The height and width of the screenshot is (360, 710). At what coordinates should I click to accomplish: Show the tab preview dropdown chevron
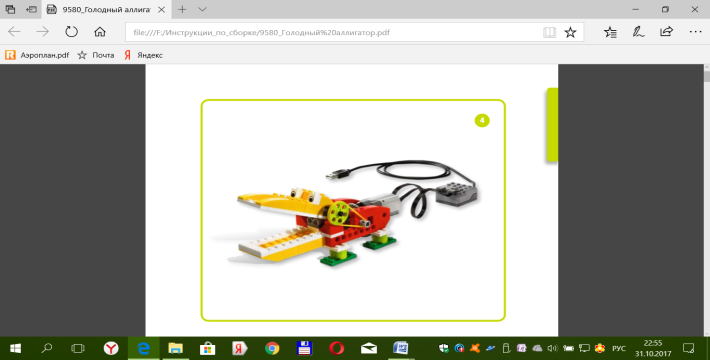202,10
